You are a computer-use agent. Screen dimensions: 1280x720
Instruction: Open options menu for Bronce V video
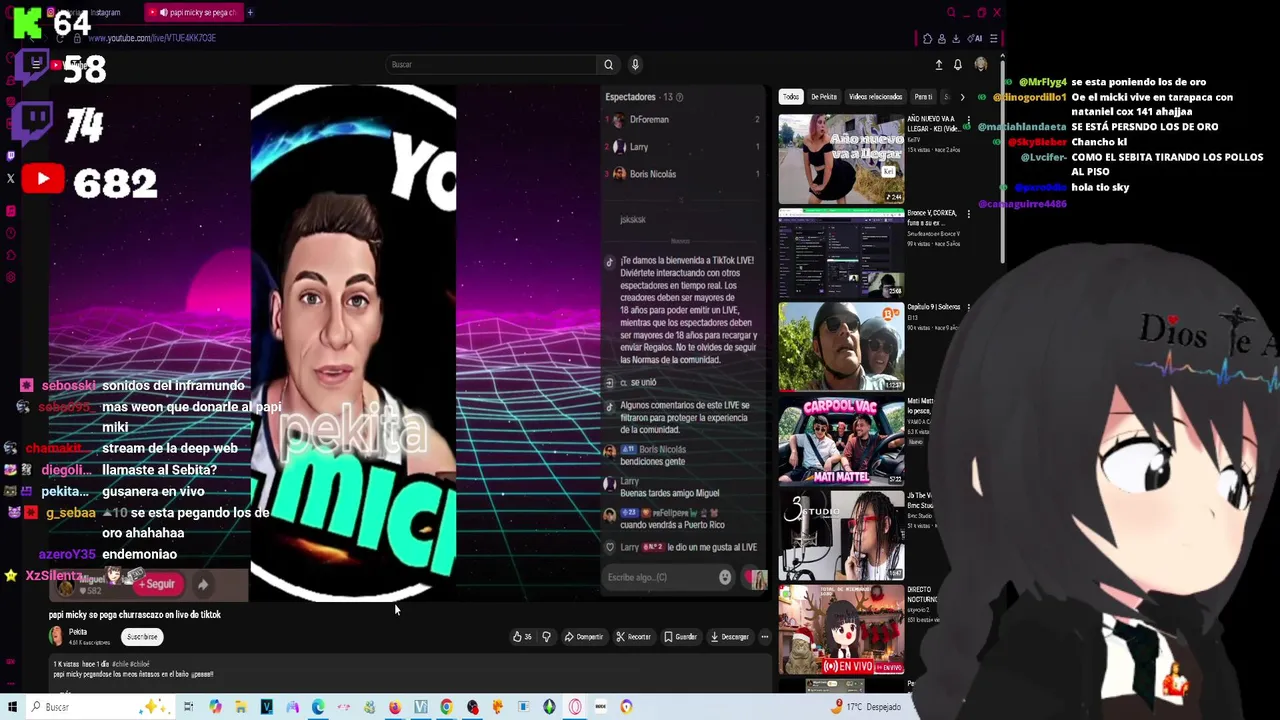(968, 214)
